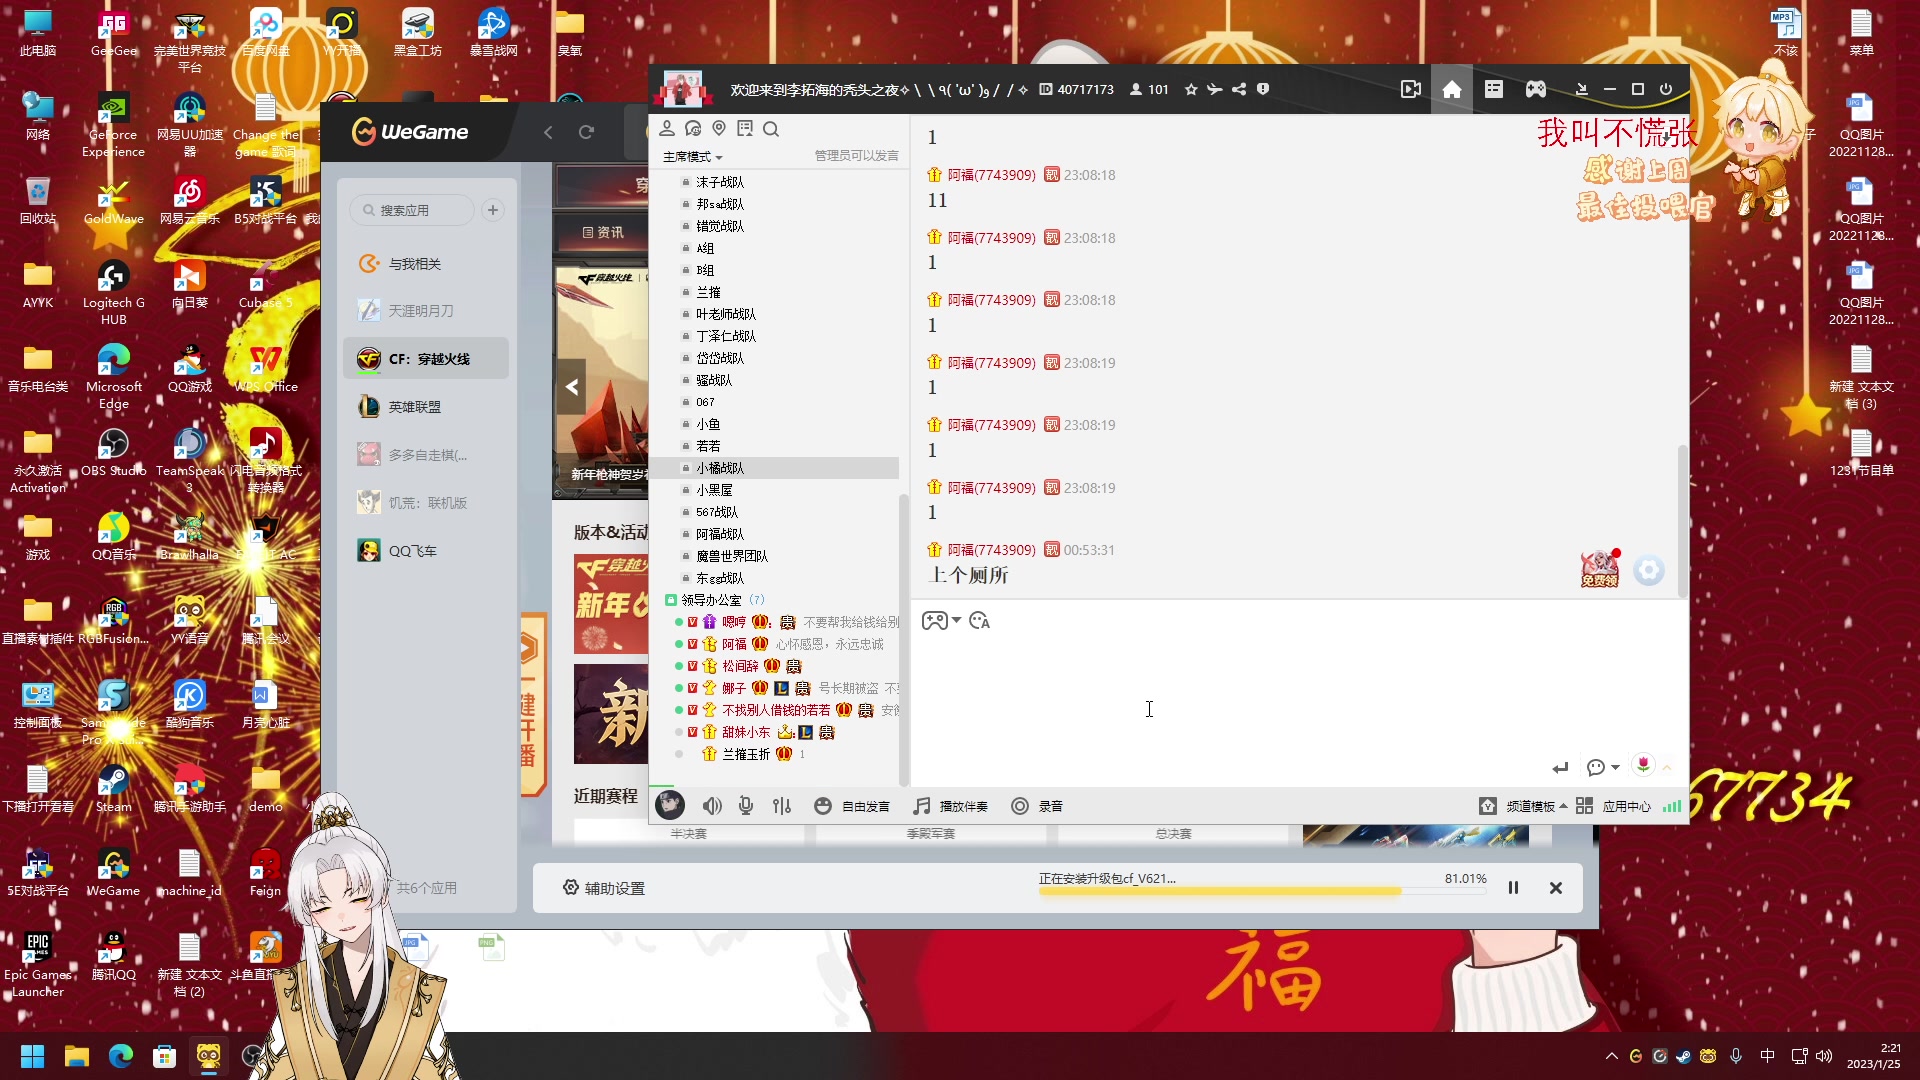
Task: Open the user profile icon above channel list
Action: coord(667,129)
